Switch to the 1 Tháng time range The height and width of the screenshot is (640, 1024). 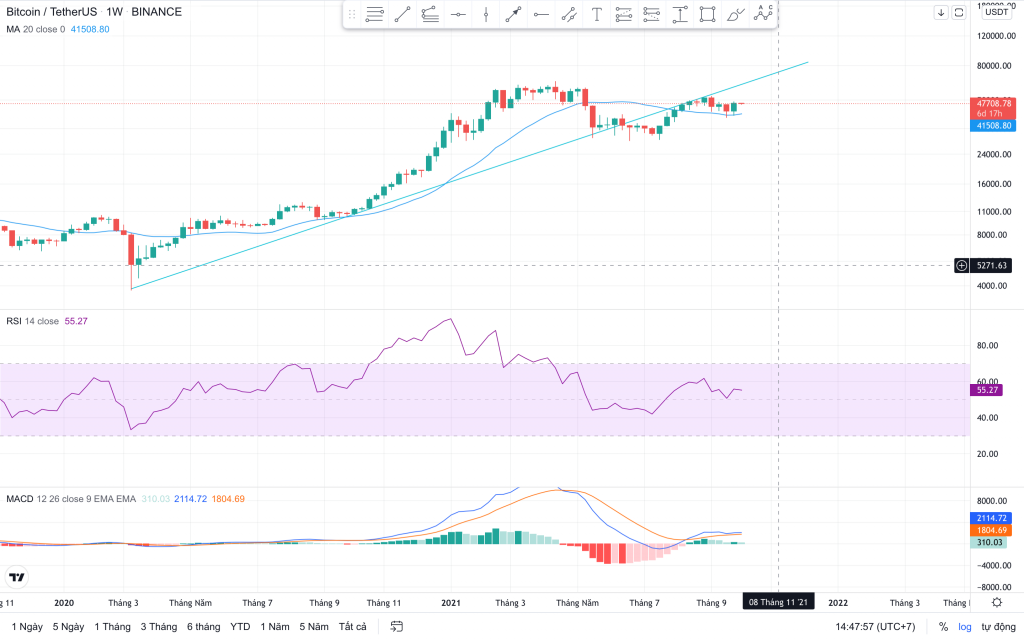point(112,627)
